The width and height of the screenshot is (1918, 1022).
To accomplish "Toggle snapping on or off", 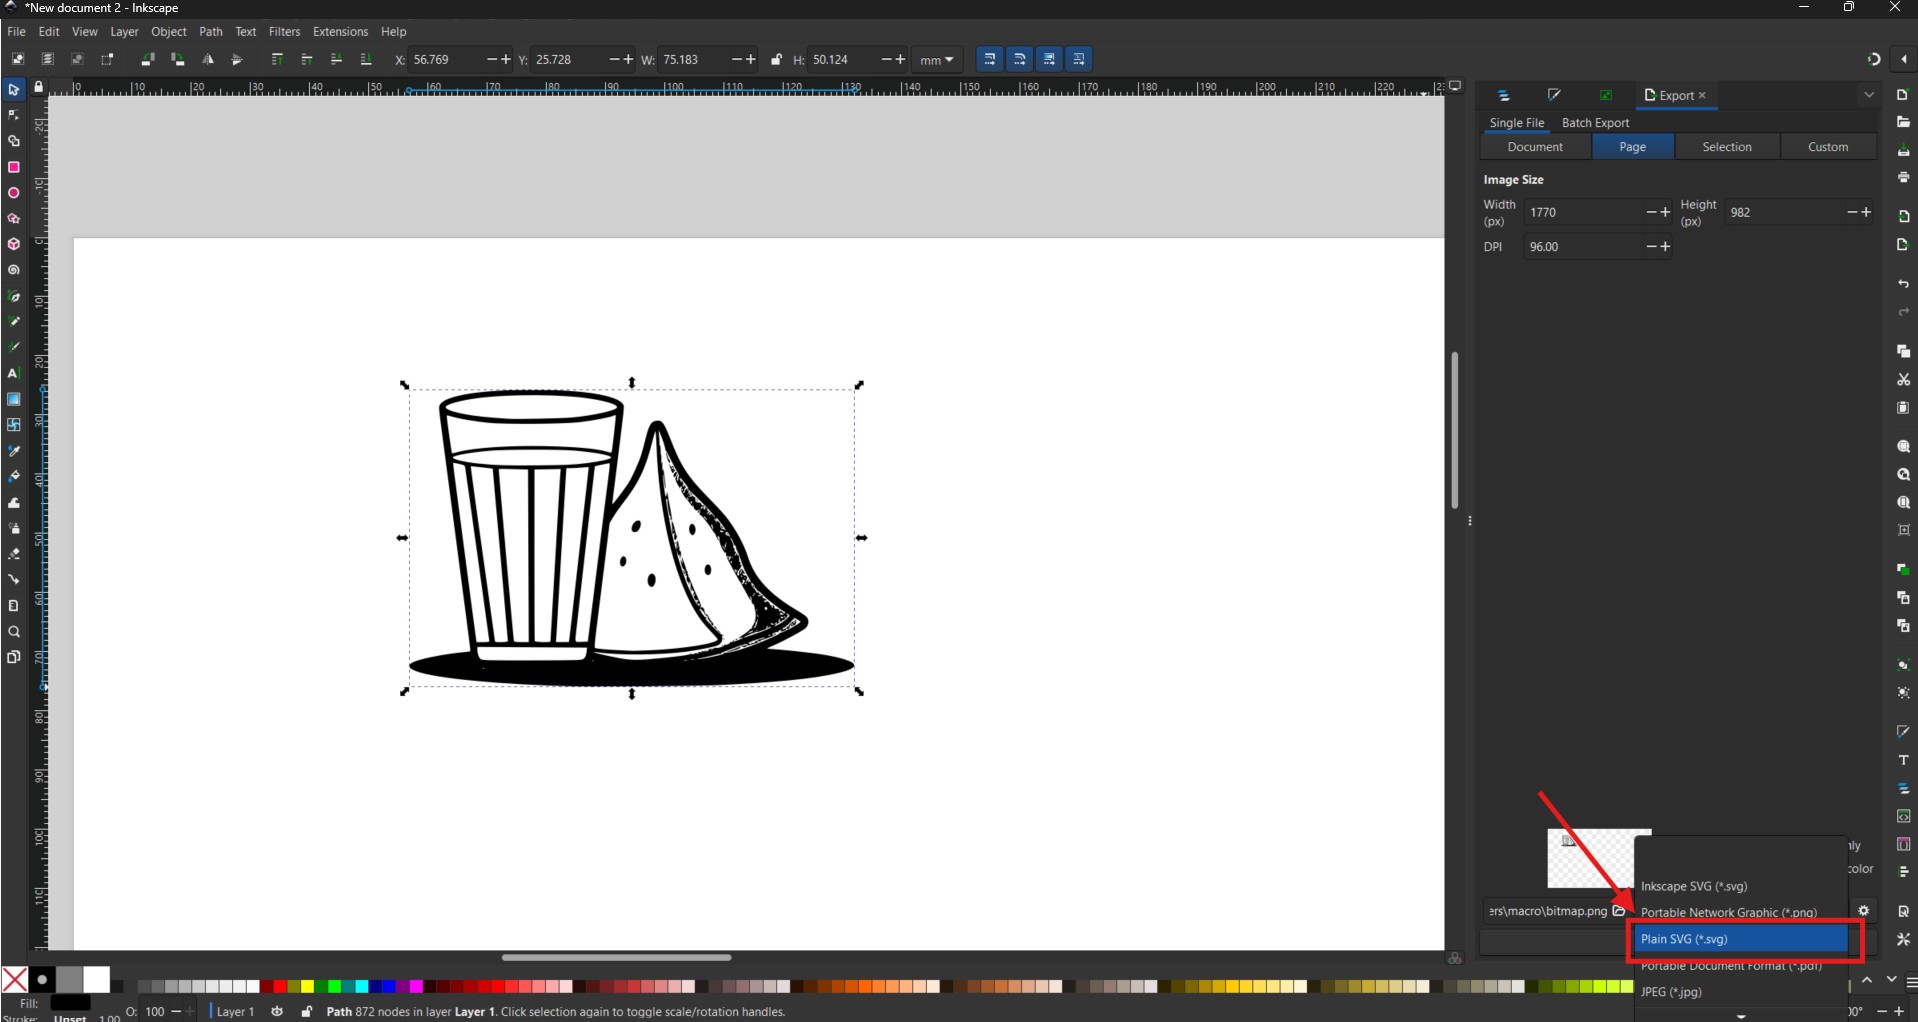I will 1874,60.
